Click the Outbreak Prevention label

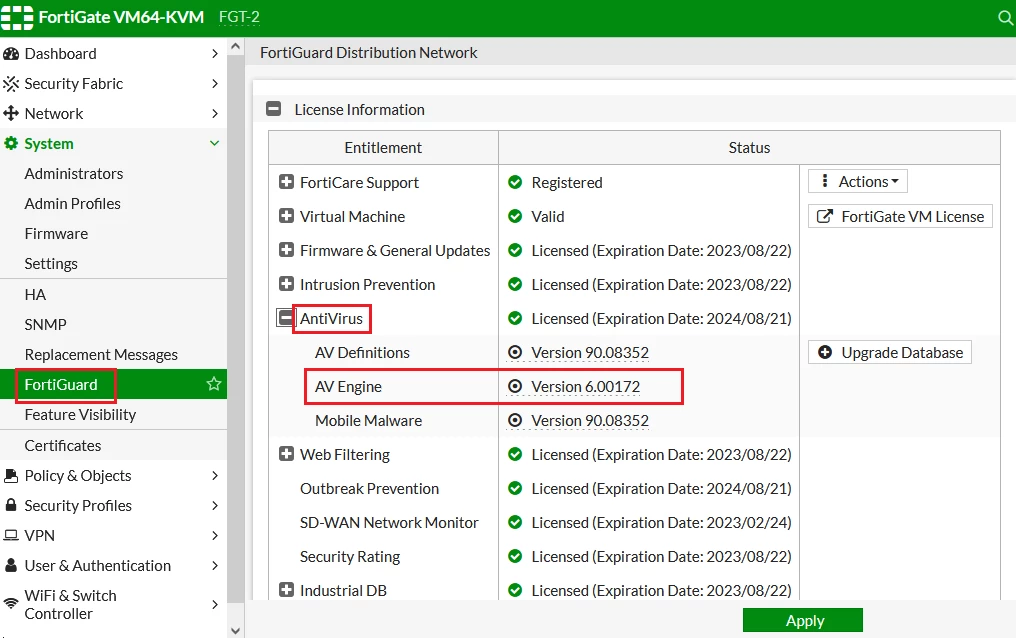point(369,488)
